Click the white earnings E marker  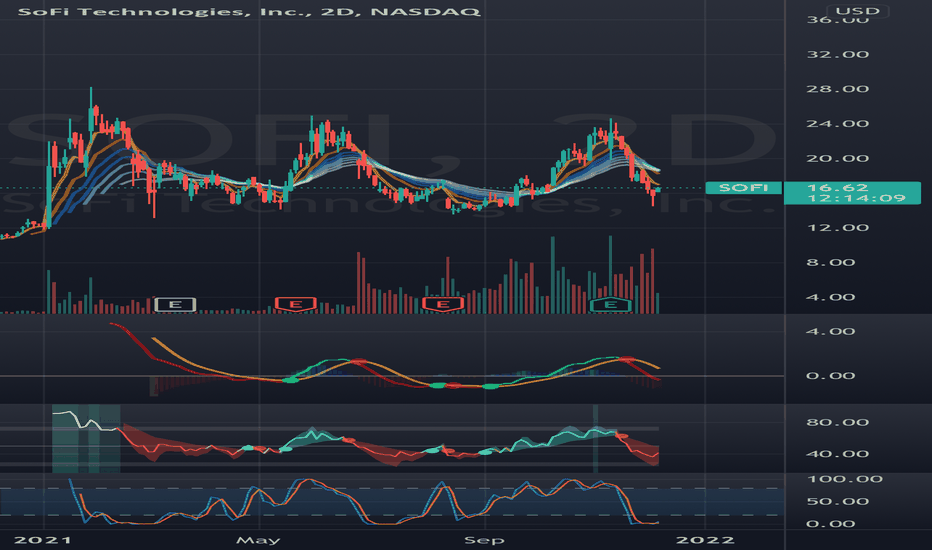pos(175,304)
